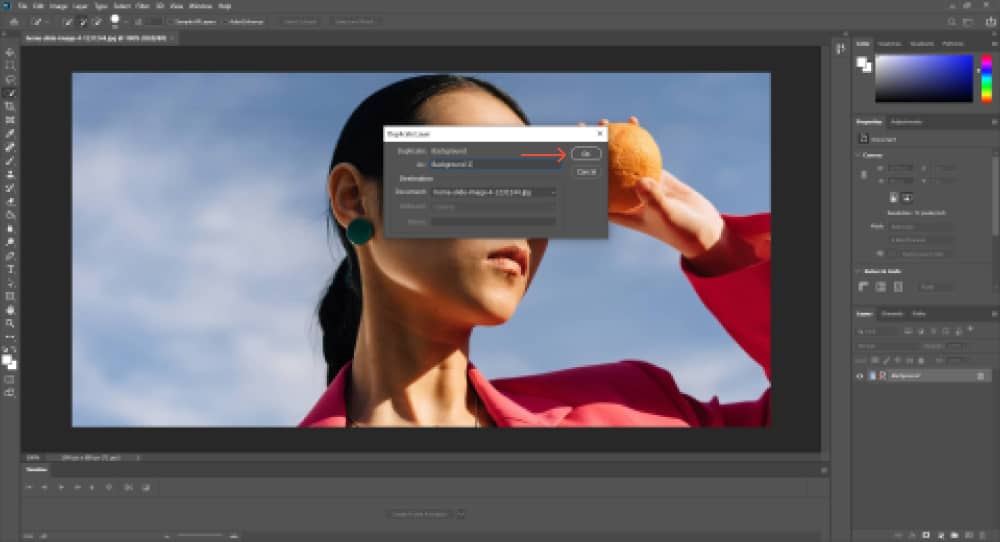Enable the Auto-Enhance checkbox
The height and width of the screenshot is (542, 1000).
click(x=226, y=22)
